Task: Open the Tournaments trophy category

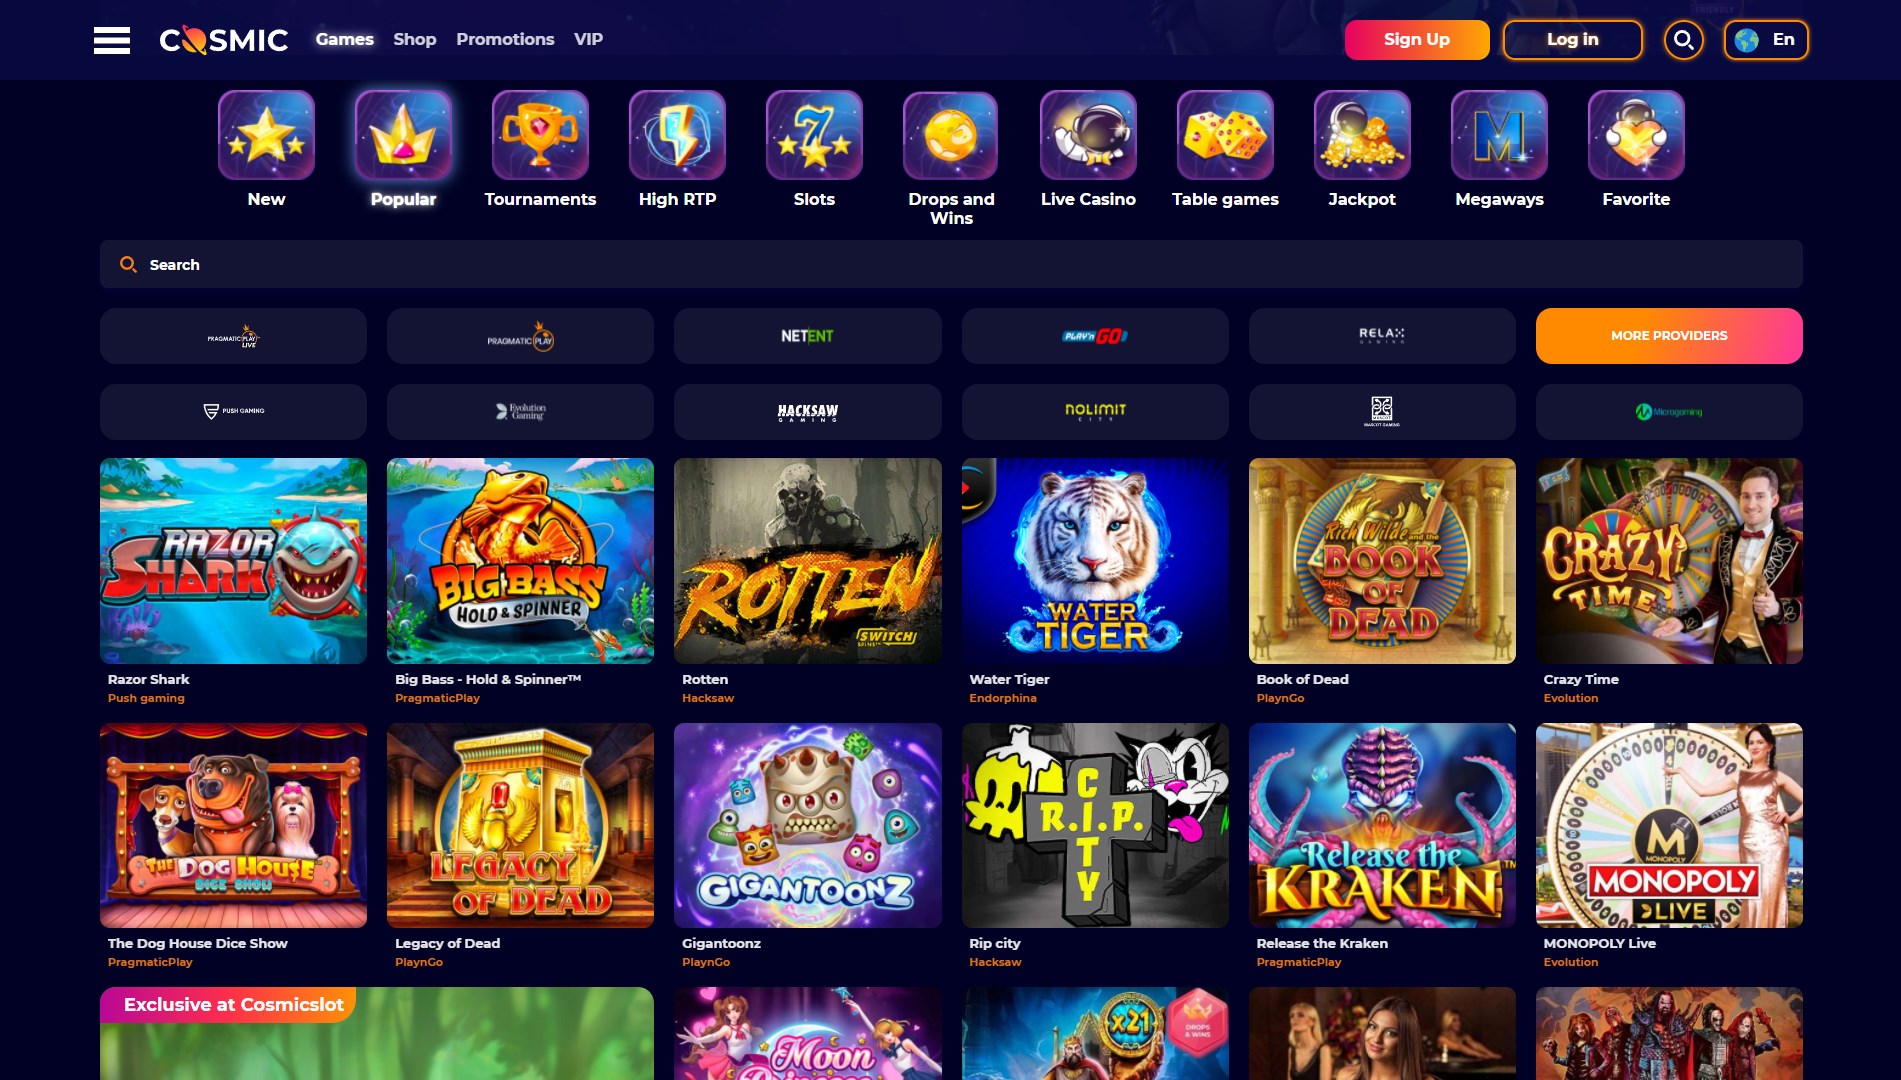Action: [x=540, y=135]
